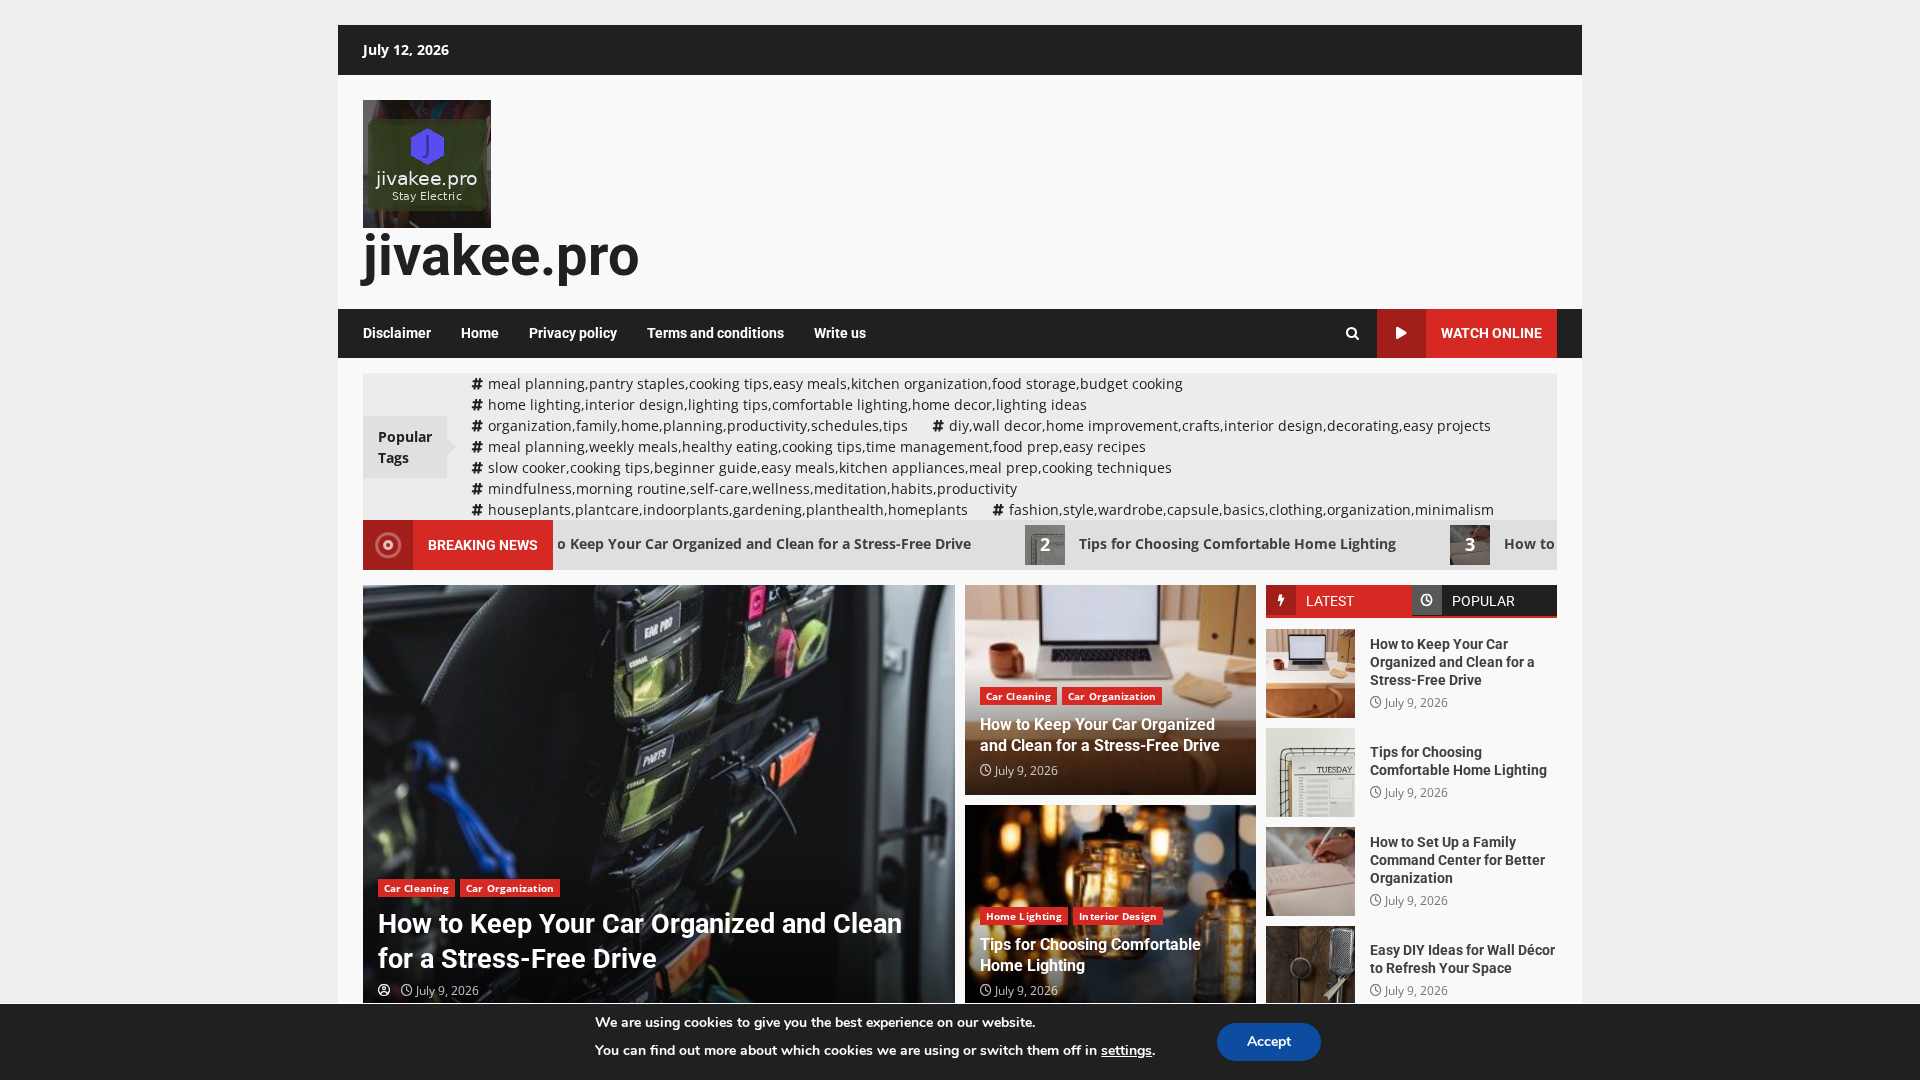Open sidebar How to Keep Your Car Organized article
Image resolution: width=1920 pixels, height=1080 pixels.
coord(1452,662)
